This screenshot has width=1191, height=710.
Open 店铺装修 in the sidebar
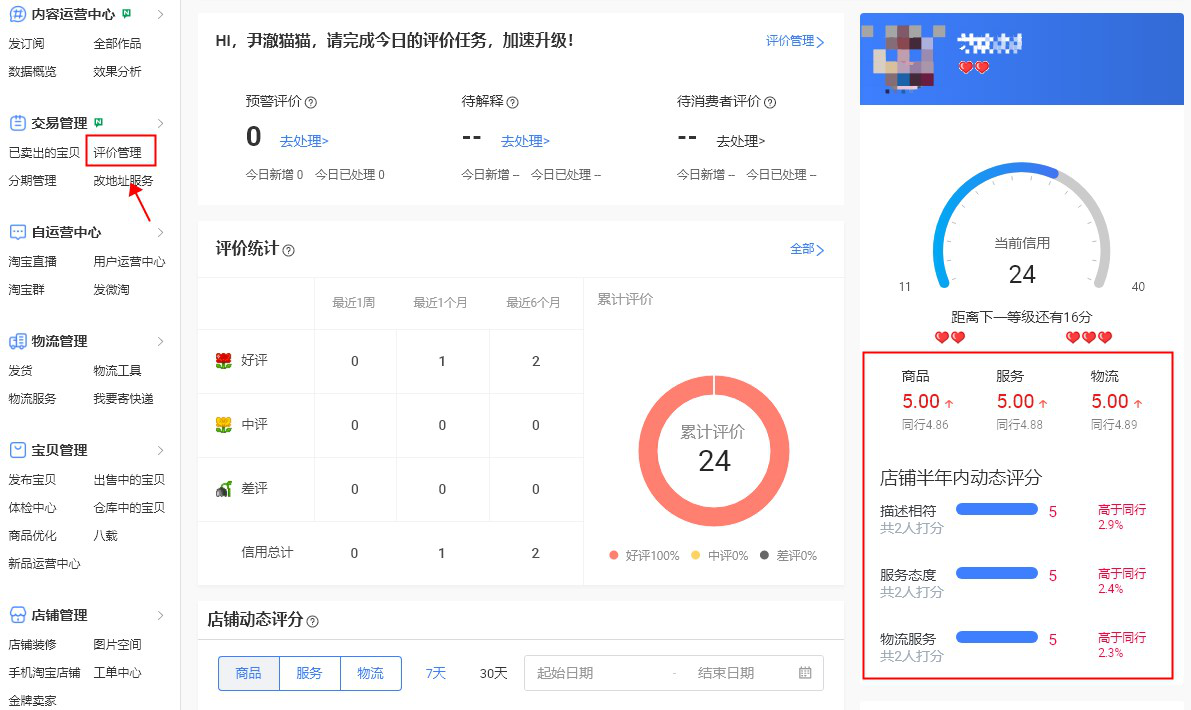33,645
